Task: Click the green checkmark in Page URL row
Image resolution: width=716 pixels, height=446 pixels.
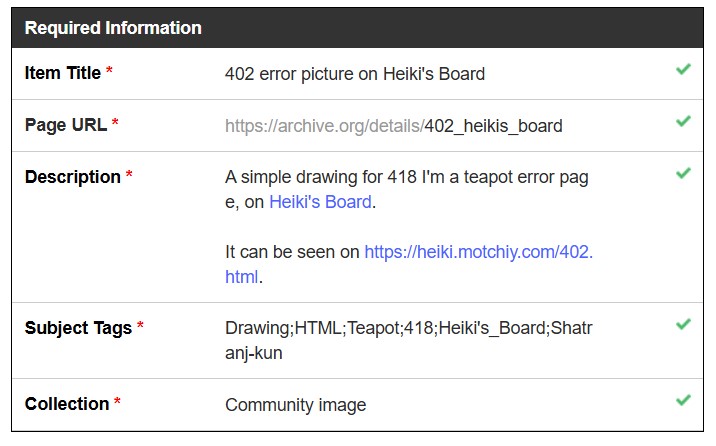Action: tap(683, 122)
